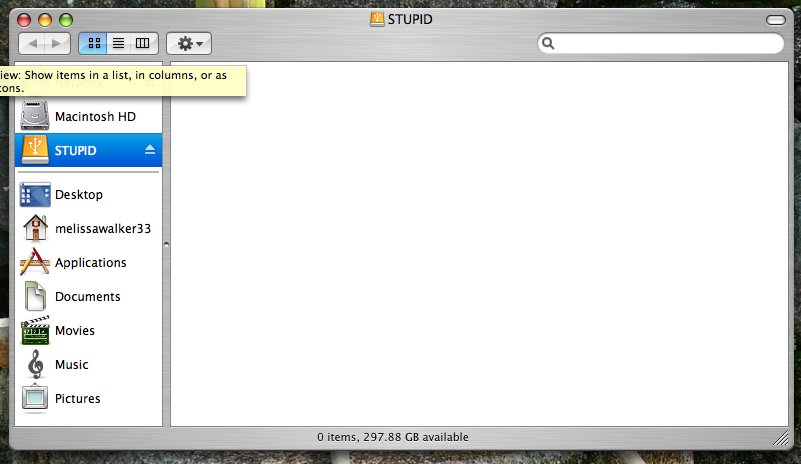Click the Macintosh HD drive icon
Screen dimensions: 801x464
(35, 116)
